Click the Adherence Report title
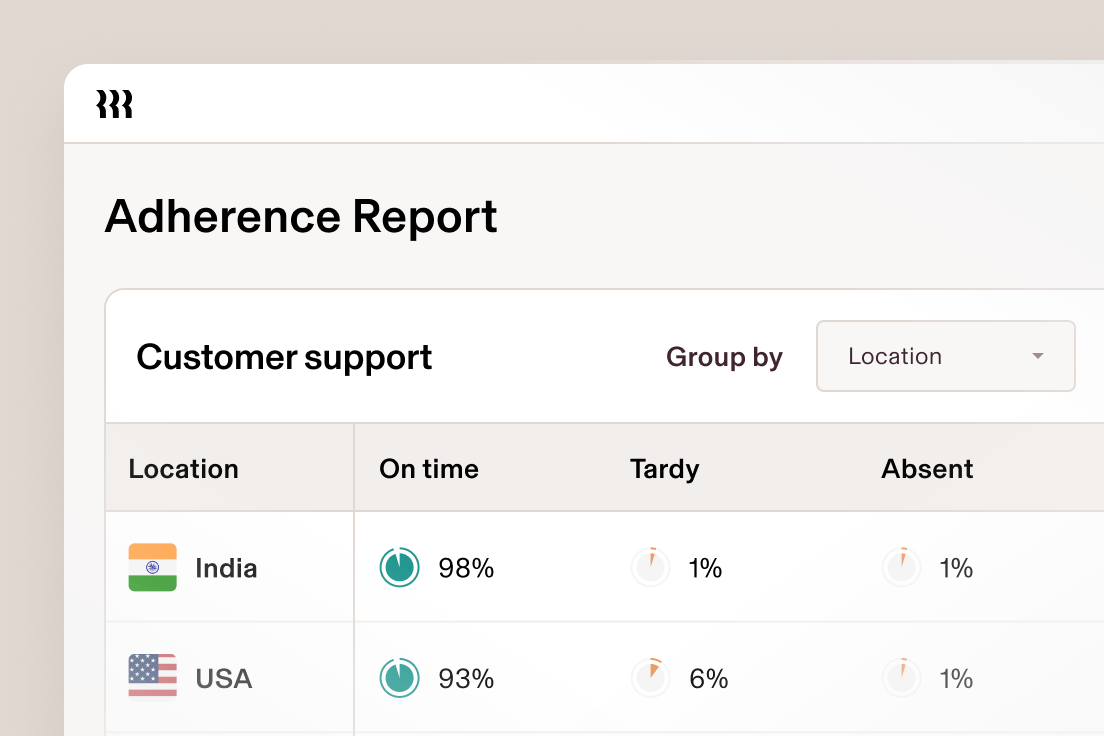Image resolution: width=1104 pixels, height=736 pixels. pos(301,217)
